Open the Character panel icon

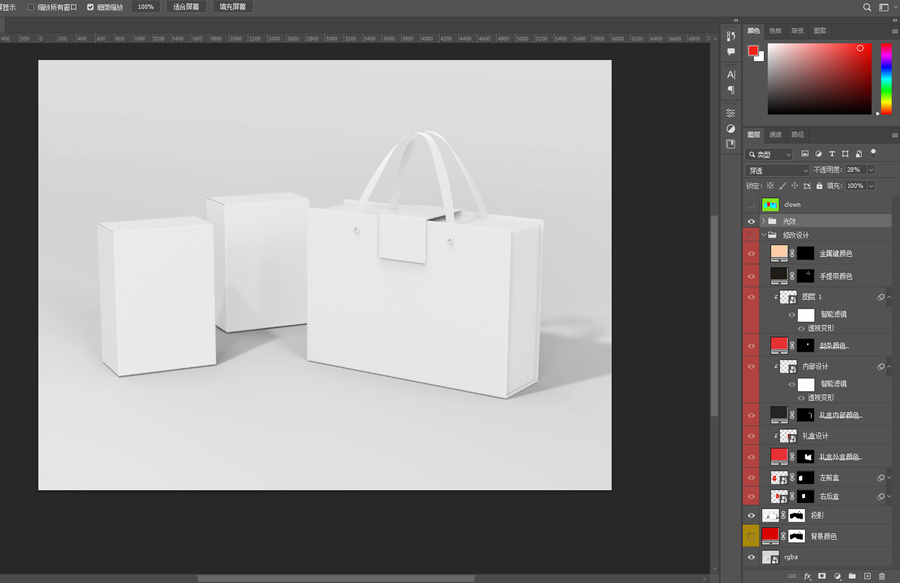[731, 74]
